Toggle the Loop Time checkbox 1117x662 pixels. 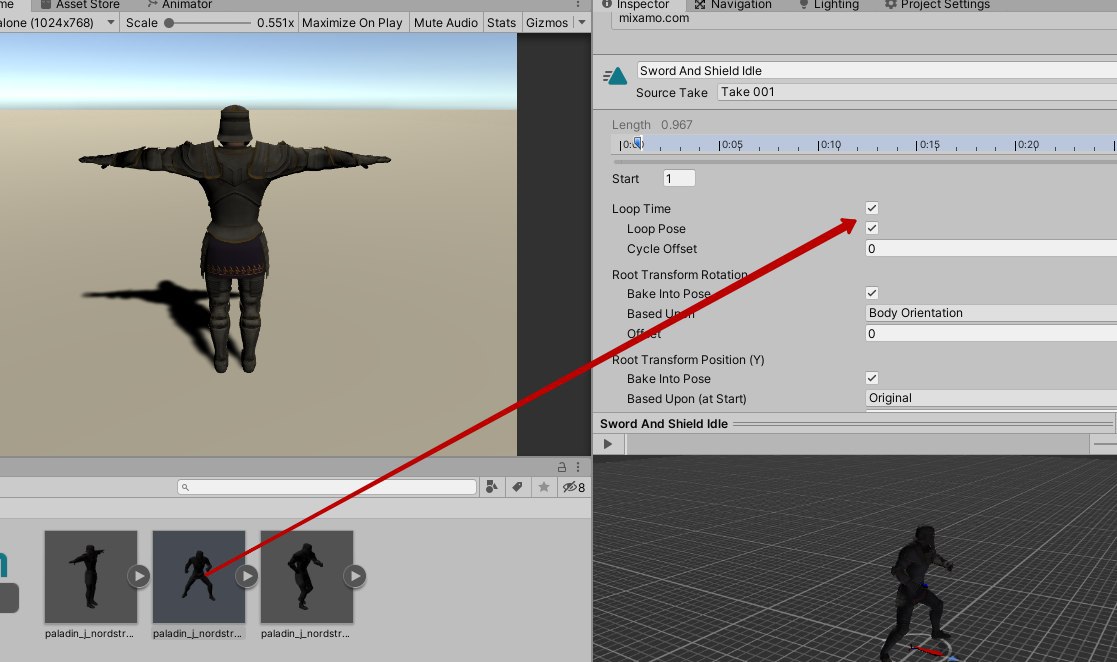coord(872,208)
